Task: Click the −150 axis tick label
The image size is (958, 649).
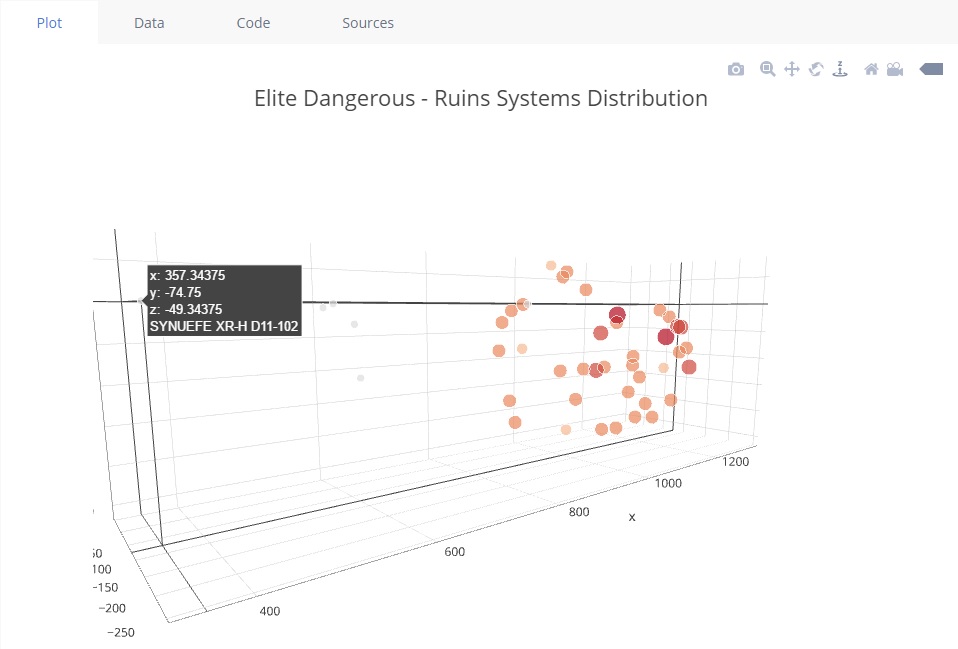Action: tap(105, 588)
